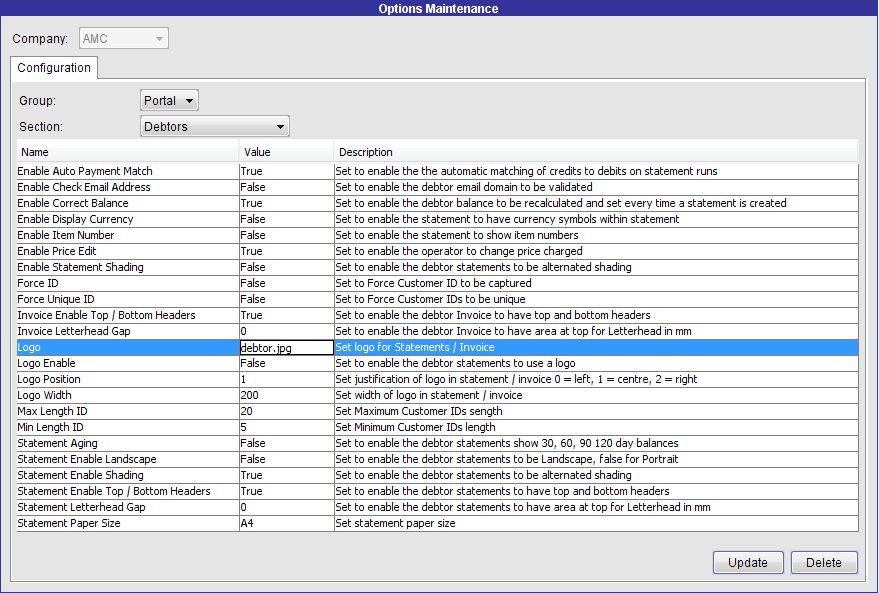879x593 pixels.
Task: Click the Description column header
Action: 596,152
